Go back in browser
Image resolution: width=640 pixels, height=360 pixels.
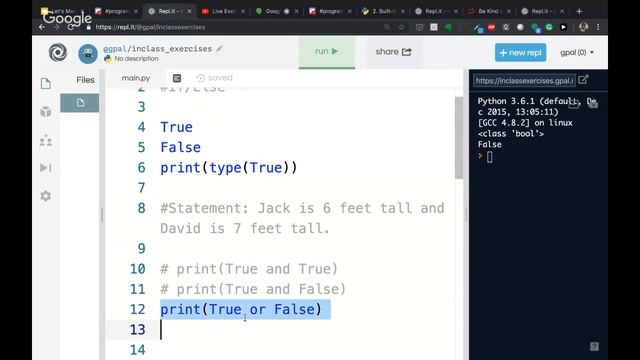[x=42, y=27]
